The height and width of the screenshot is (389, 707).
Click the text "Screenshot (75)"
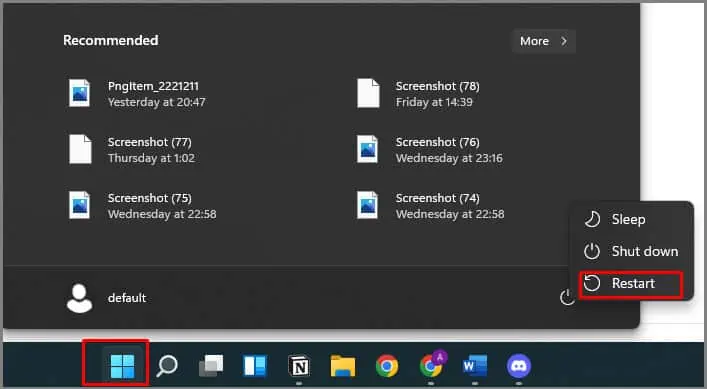click(150, 198)
